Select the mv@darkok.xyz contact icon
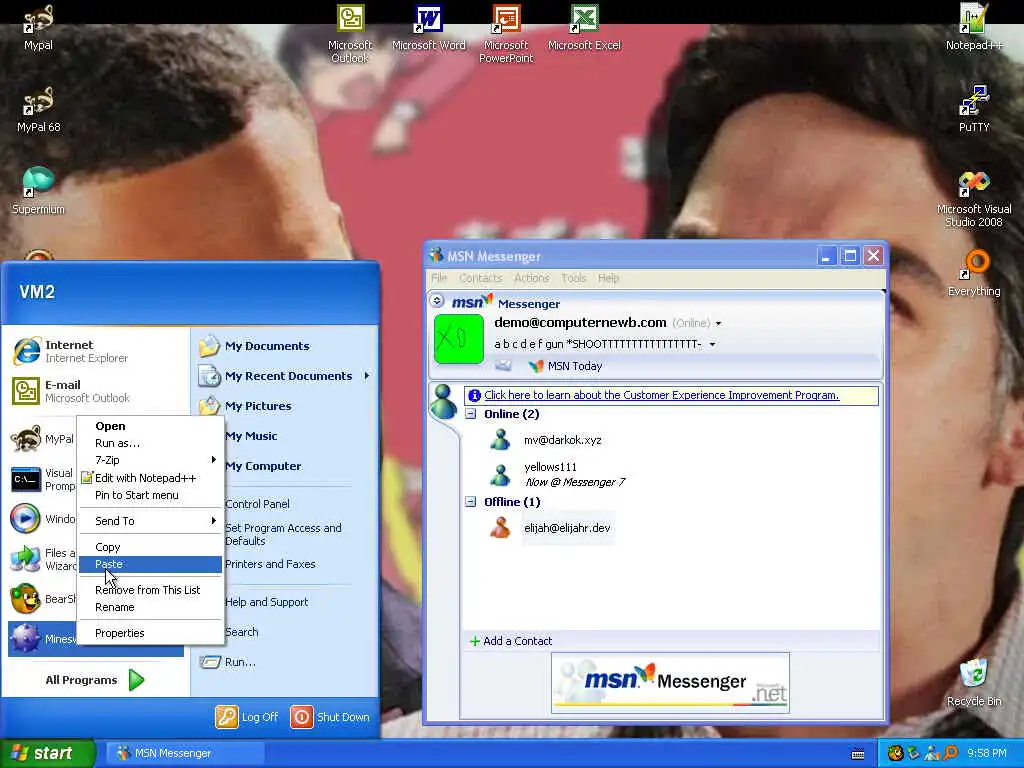This screenshot has height=768, width=1024. pos(500,440)
